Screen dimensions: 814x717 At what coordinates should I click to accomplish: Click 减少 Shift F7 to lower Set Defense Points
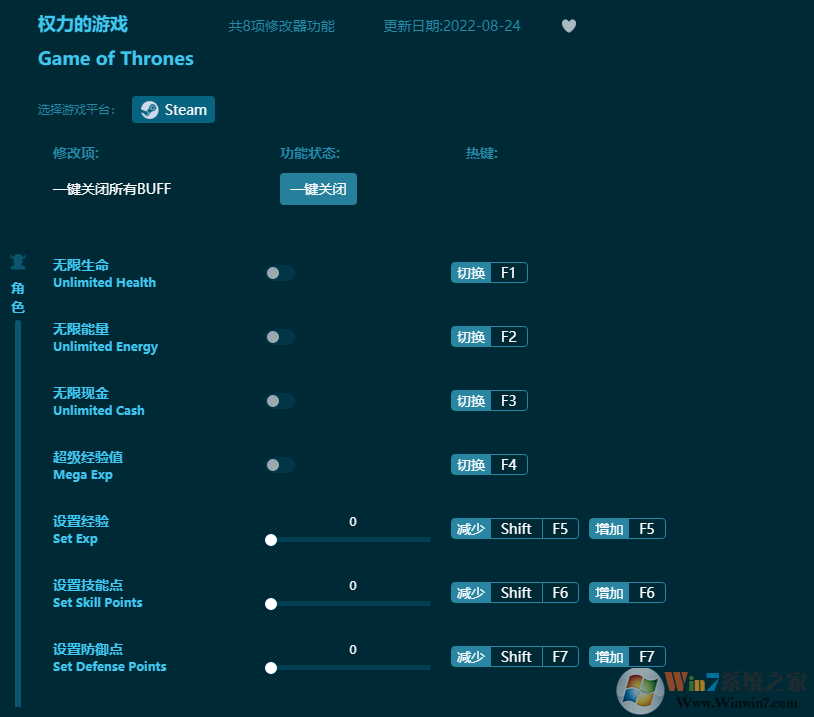[x=513, y=656]
